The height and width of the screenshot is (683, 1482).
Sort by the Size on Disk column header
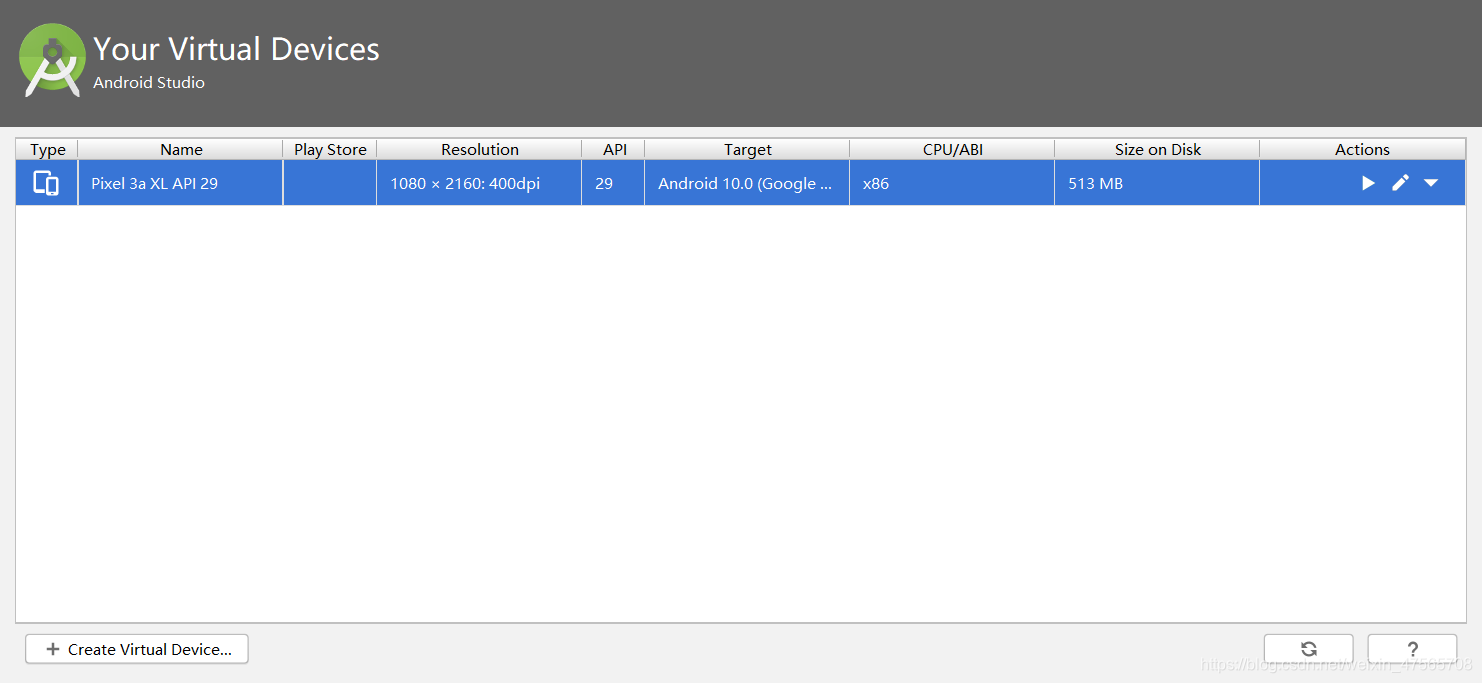[x=1157, y=149]
